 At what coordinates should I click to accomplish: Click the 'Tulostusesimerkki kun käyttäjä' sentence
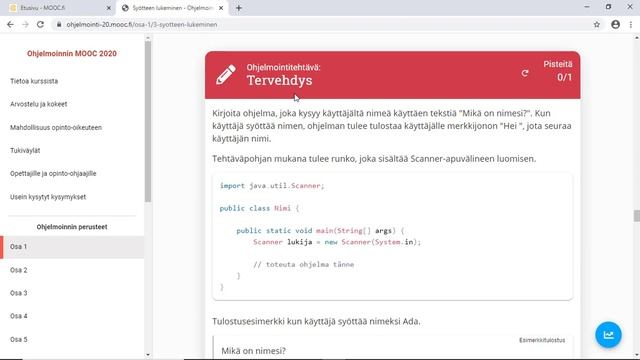[x=316, y=322]
